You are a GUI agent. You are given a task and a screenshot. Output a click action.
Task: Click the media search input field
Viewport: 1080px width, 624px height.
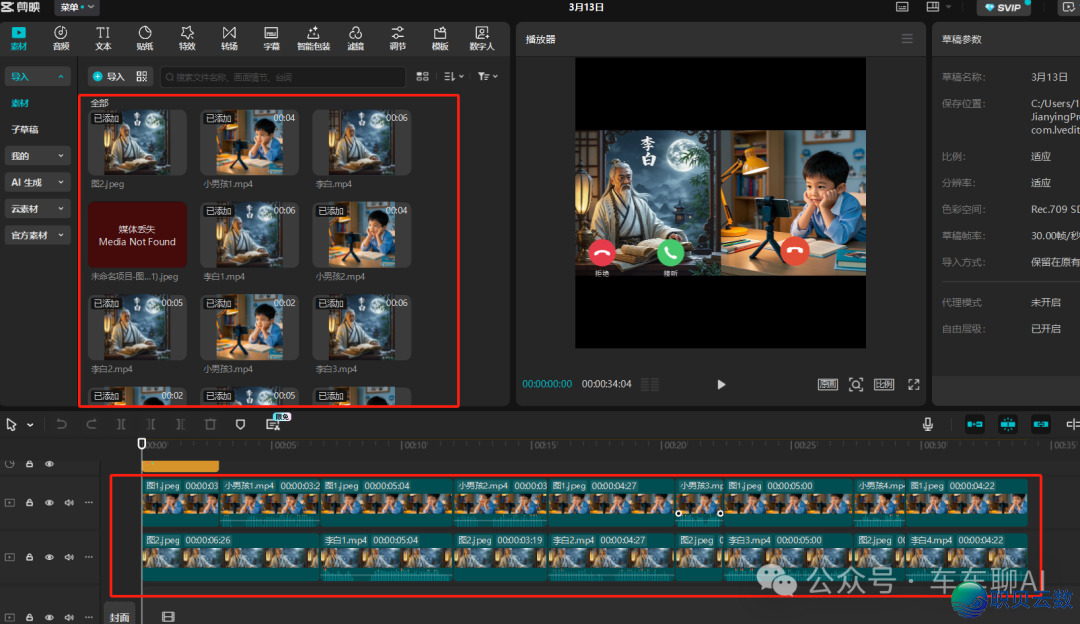(283, 77)
